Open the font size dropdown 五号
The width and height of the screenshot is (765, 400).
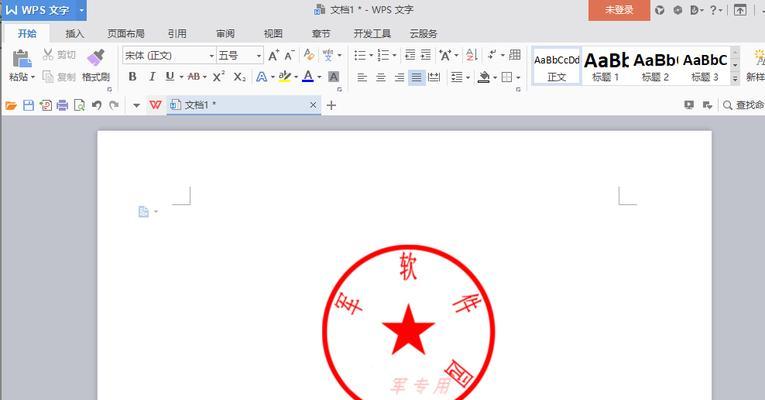tap(259, 56)
